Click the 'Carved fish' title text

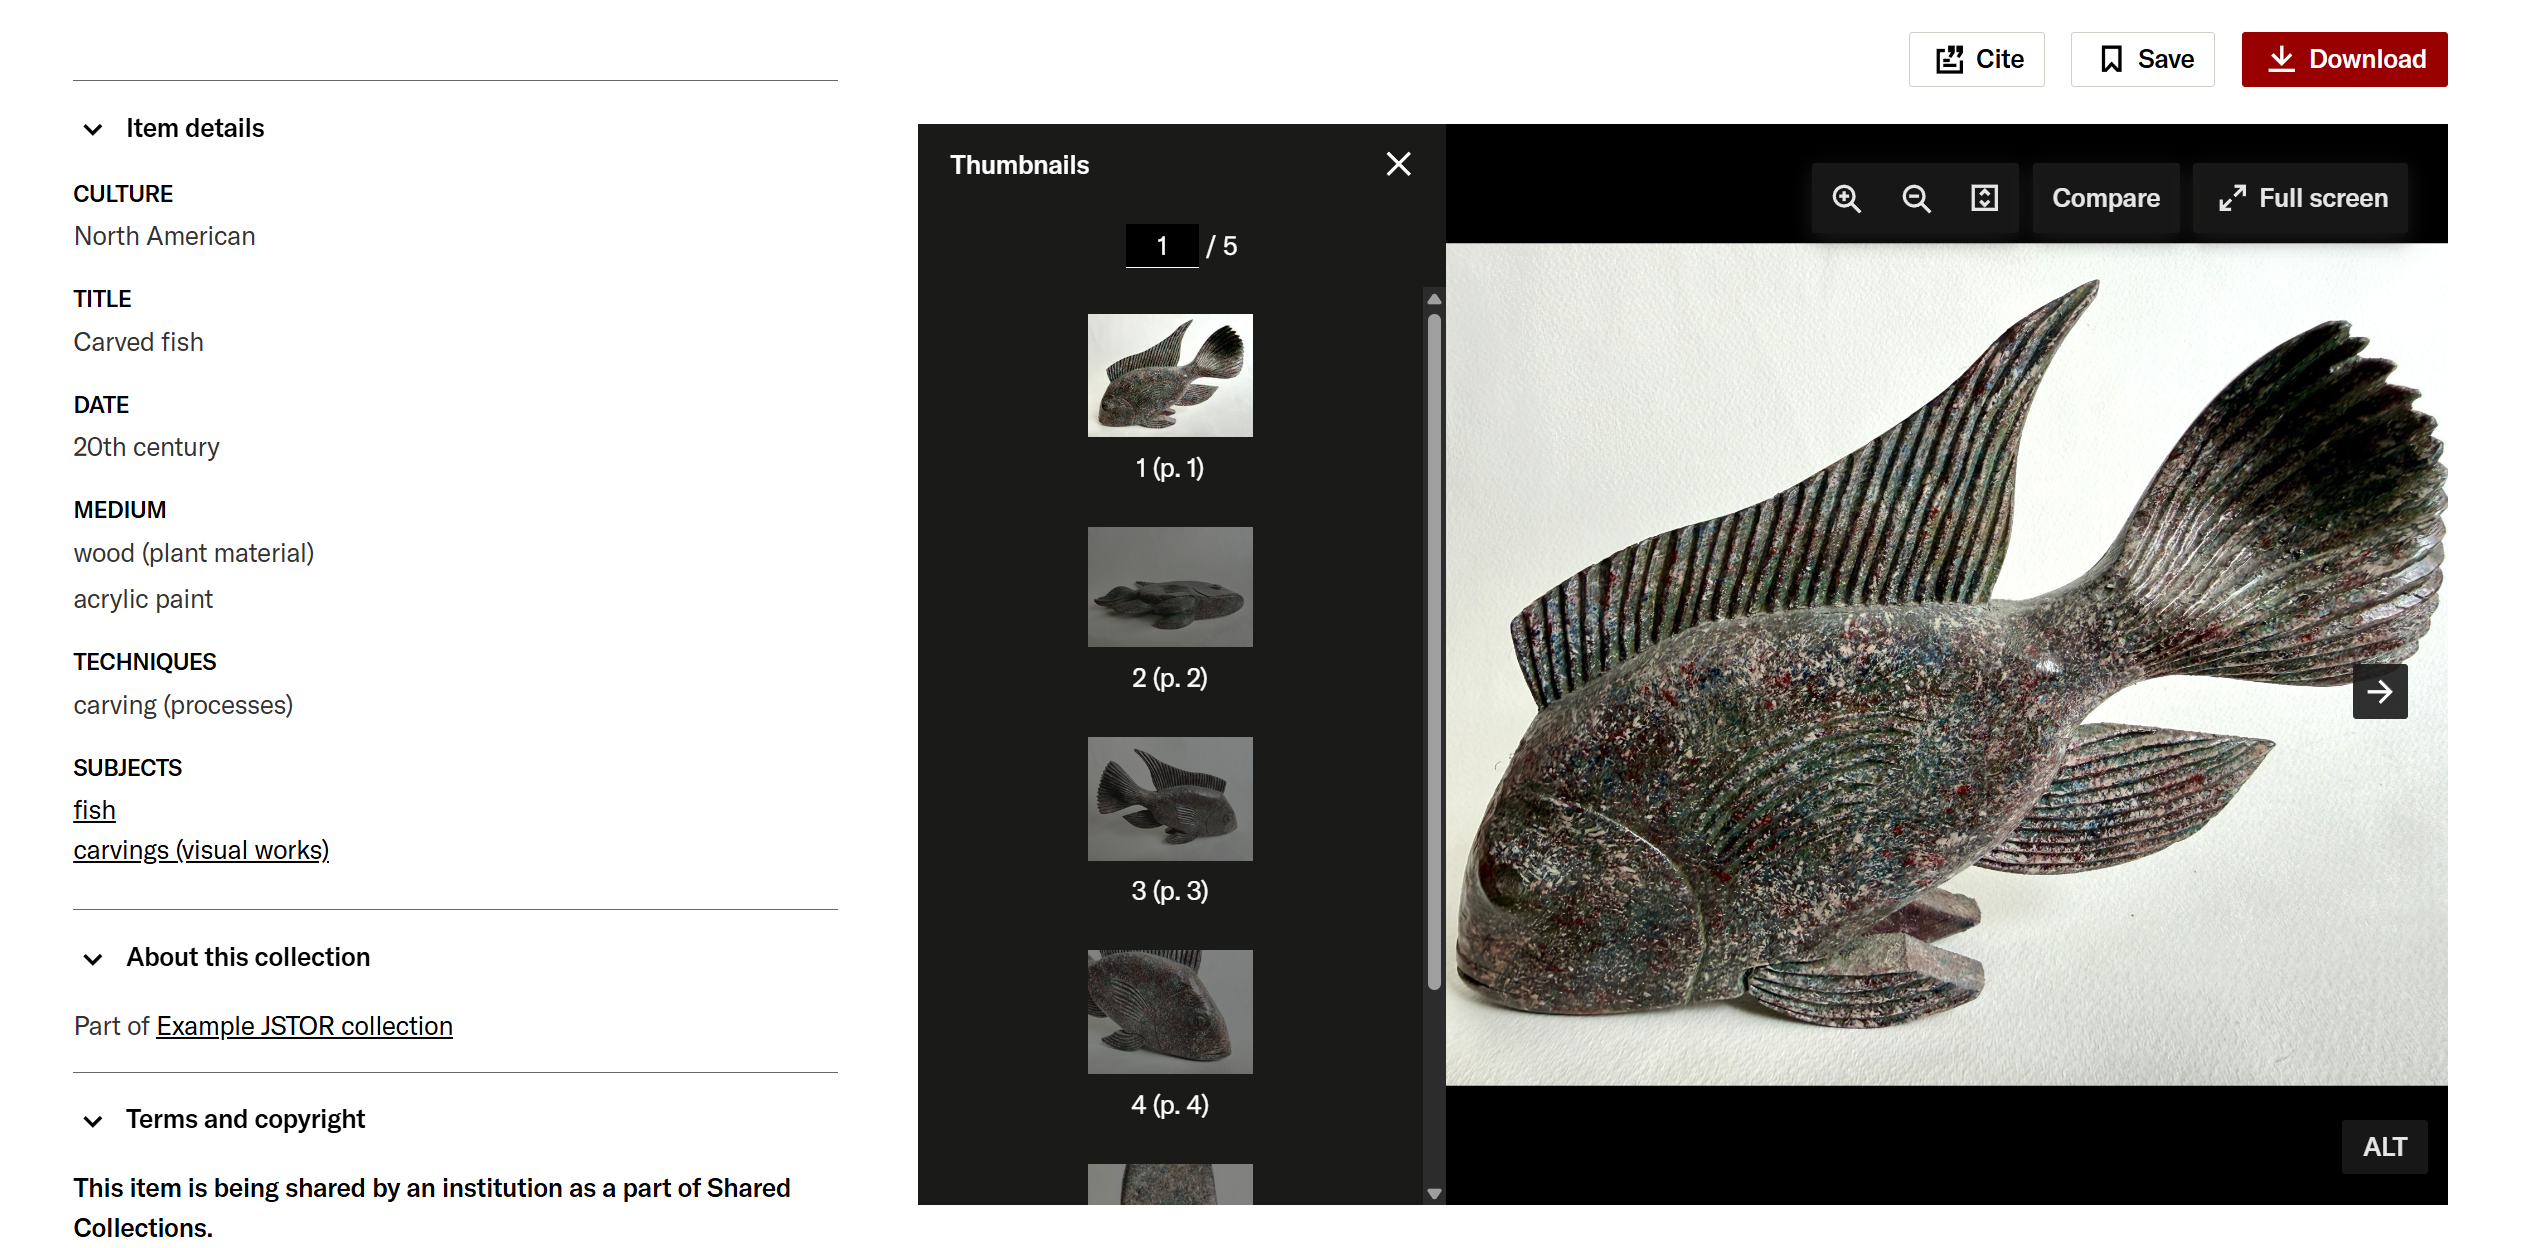point(138,342)
